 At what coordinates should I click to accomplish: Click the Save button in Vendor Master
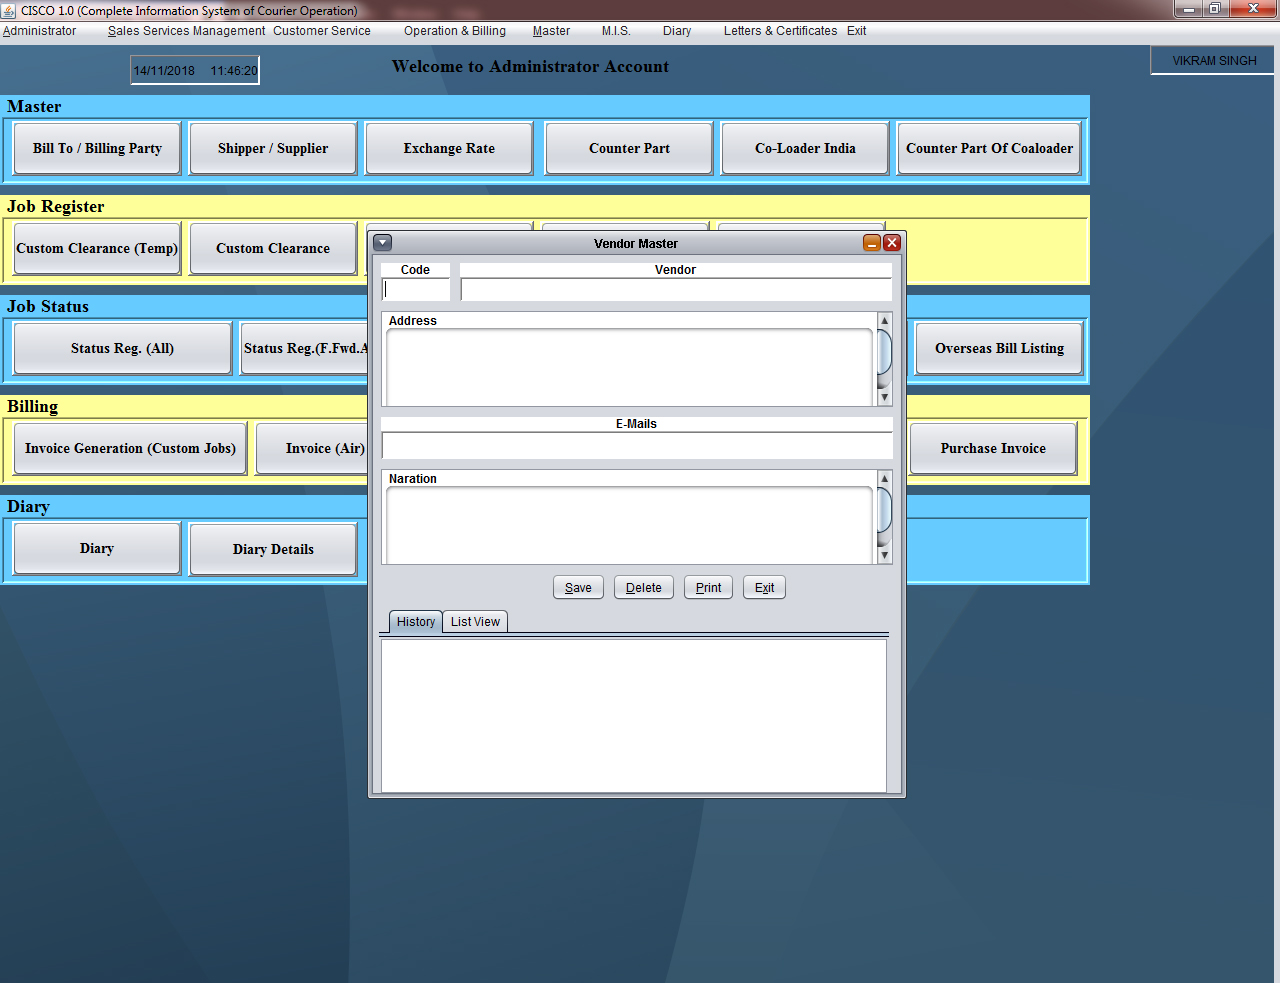coord(578,587)
